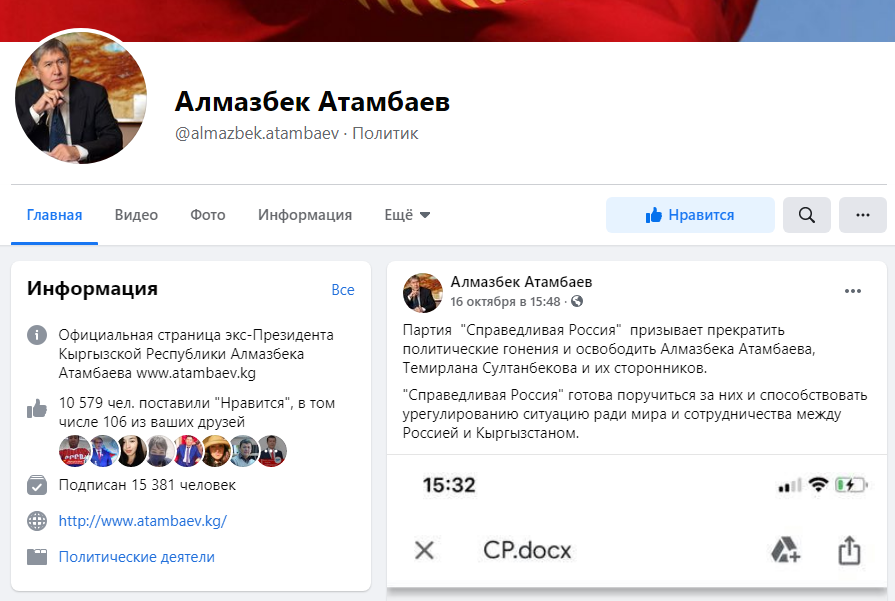Select the Главная tab
Viewport: 895px width, 601px height.
[54, 215]
